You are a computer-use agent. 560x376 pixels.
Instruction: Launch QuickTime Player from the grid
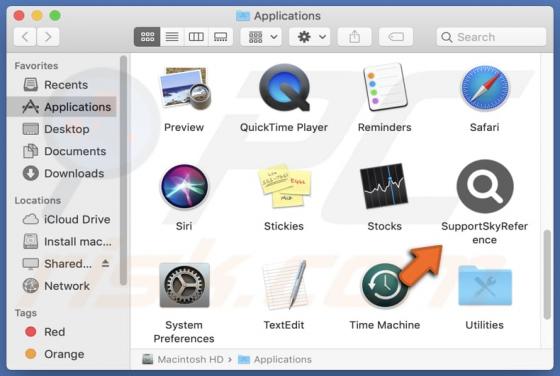pyautogui.click(x=284, y=87)
